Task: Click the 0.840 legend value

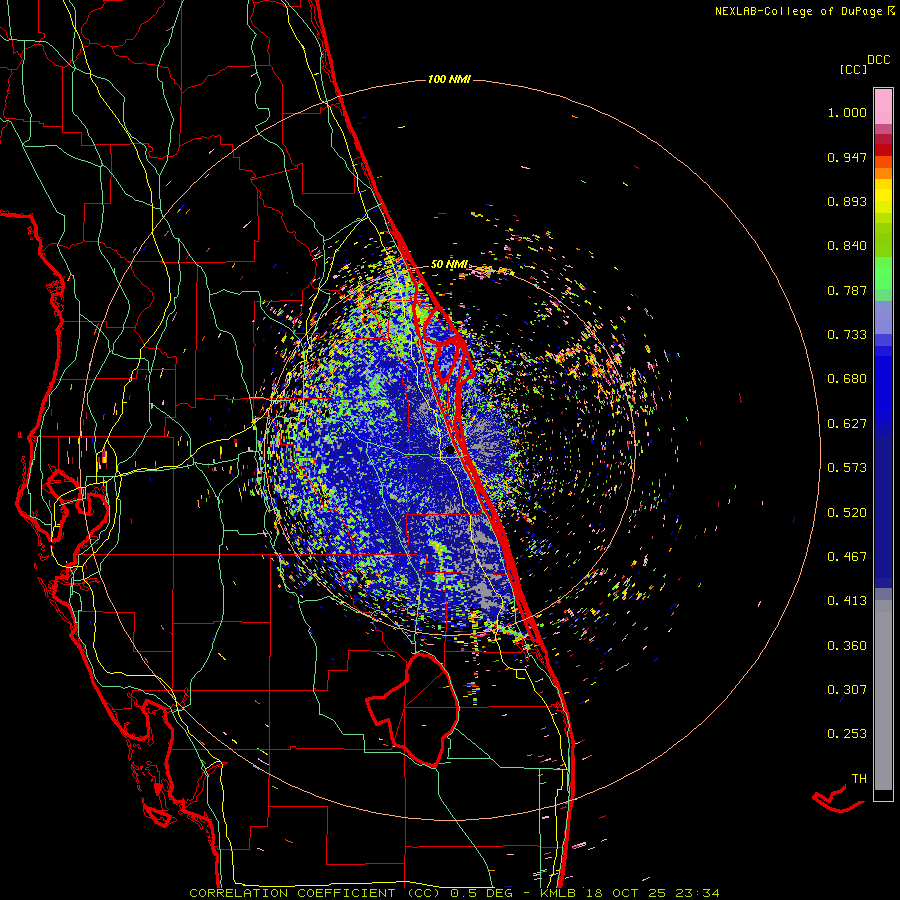Action: coord(847,246)
